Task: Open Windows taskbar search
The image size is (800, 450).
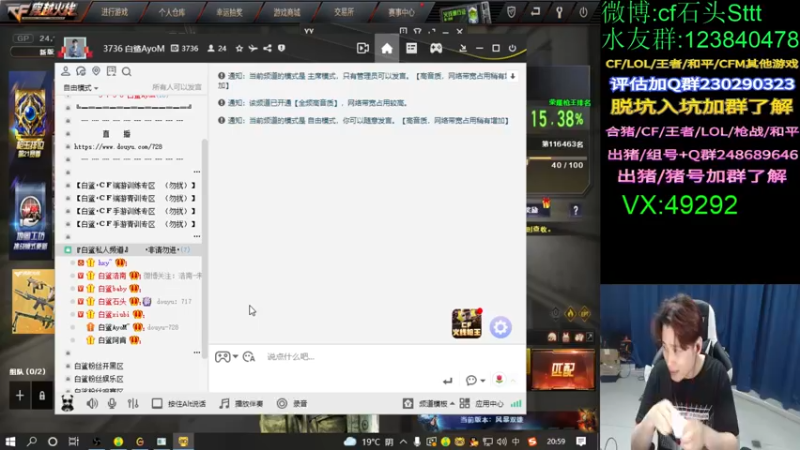Action: (32, 441)
